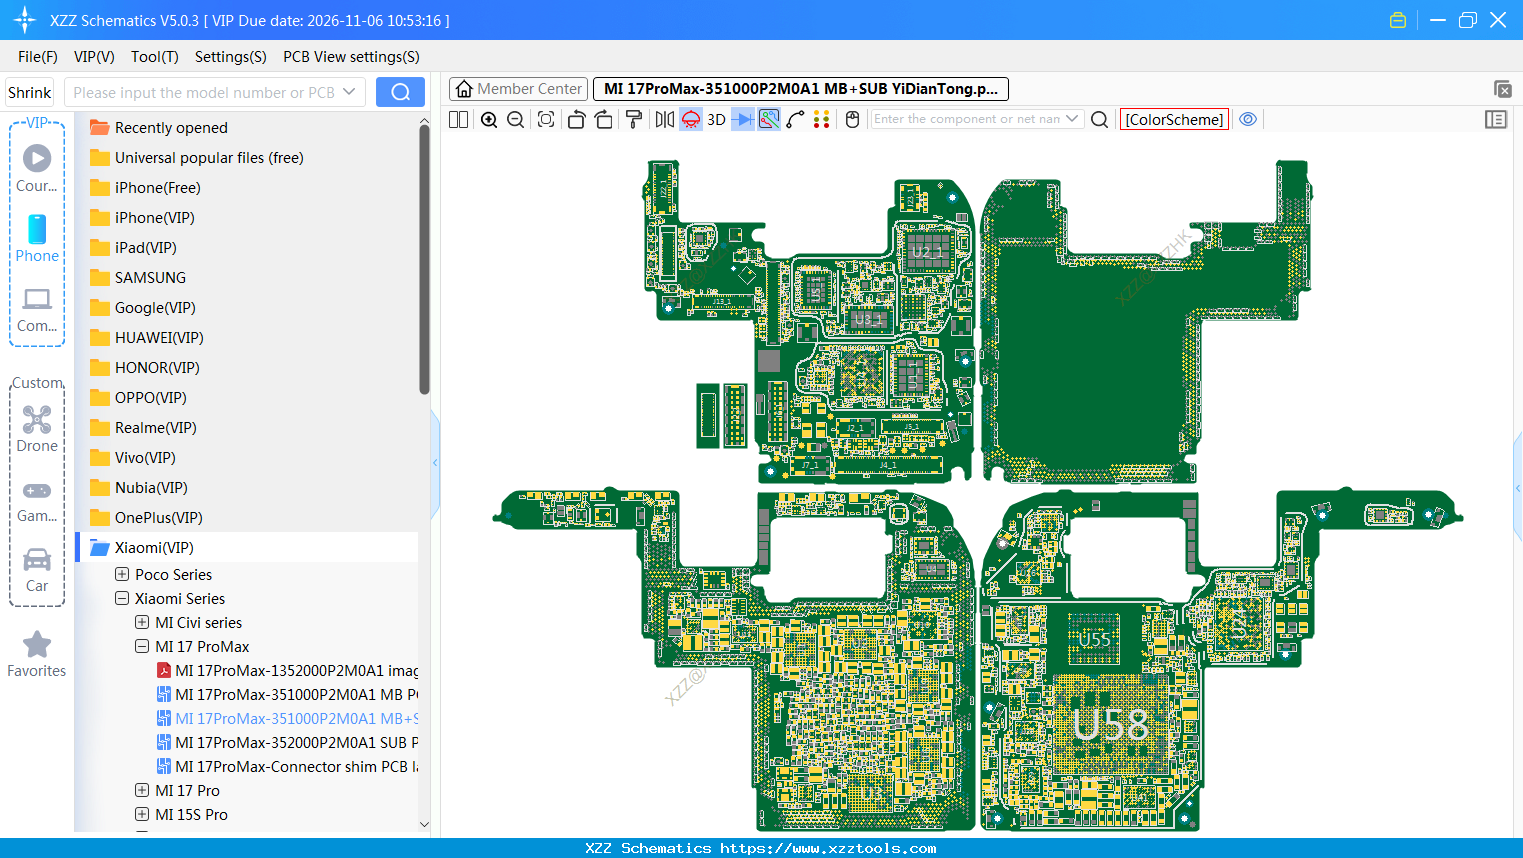The width and height of the screenshot is (1523, 858).
Task: Open the File(F) menu
Action: tap(38, 57)
